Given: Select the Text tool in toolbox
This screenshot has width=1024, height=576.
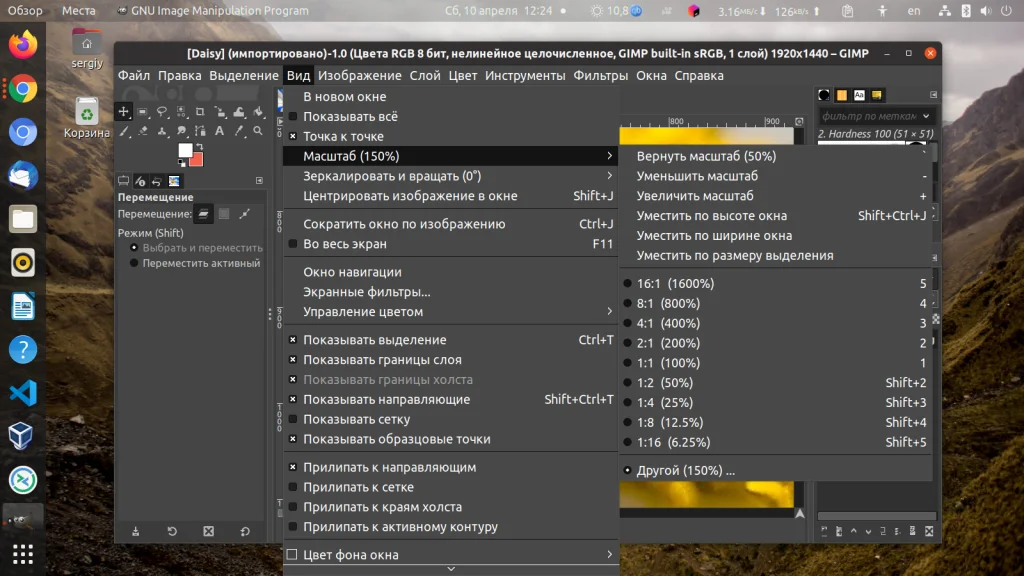Looking at the screenshot, I should [219, 131].
